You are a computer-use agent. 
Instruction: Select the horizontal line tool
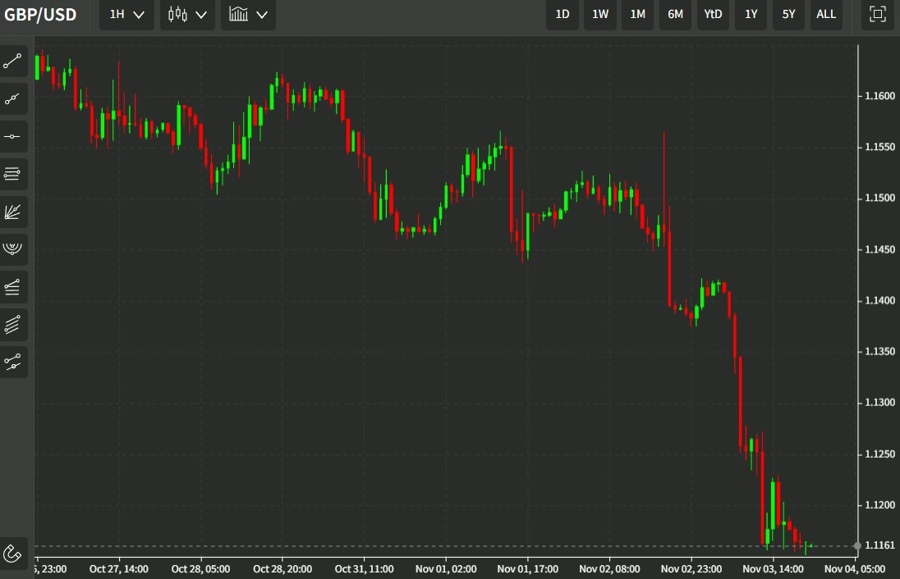[13, 137]
